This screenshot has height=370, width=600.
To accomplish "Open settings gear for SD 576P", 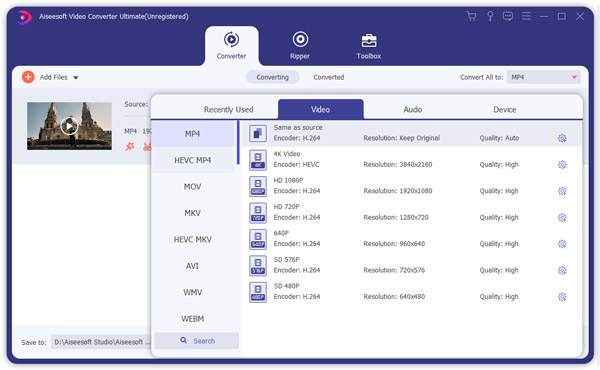I will coord(562,270).
